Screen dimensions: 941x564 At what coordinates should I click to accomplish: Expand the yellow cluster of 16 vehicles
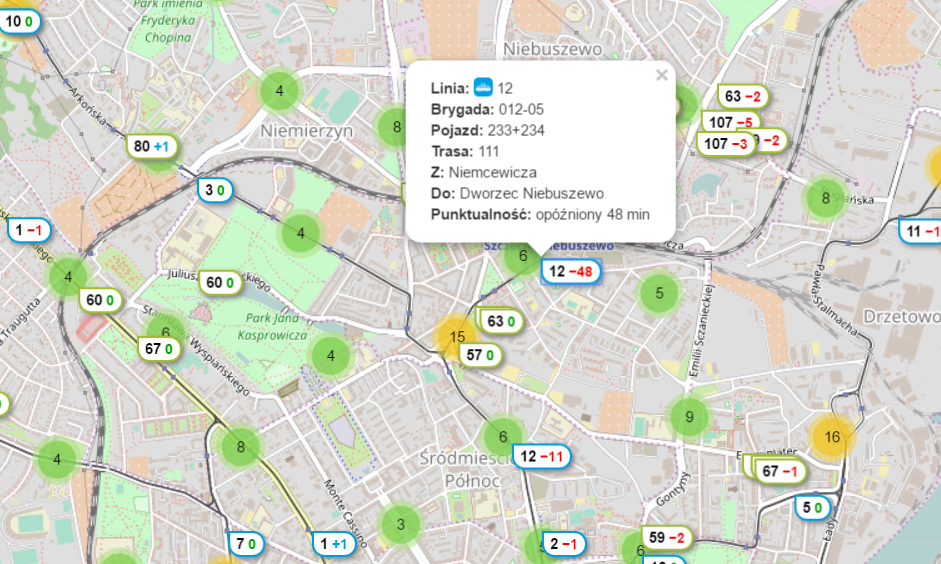coord(832,436)
